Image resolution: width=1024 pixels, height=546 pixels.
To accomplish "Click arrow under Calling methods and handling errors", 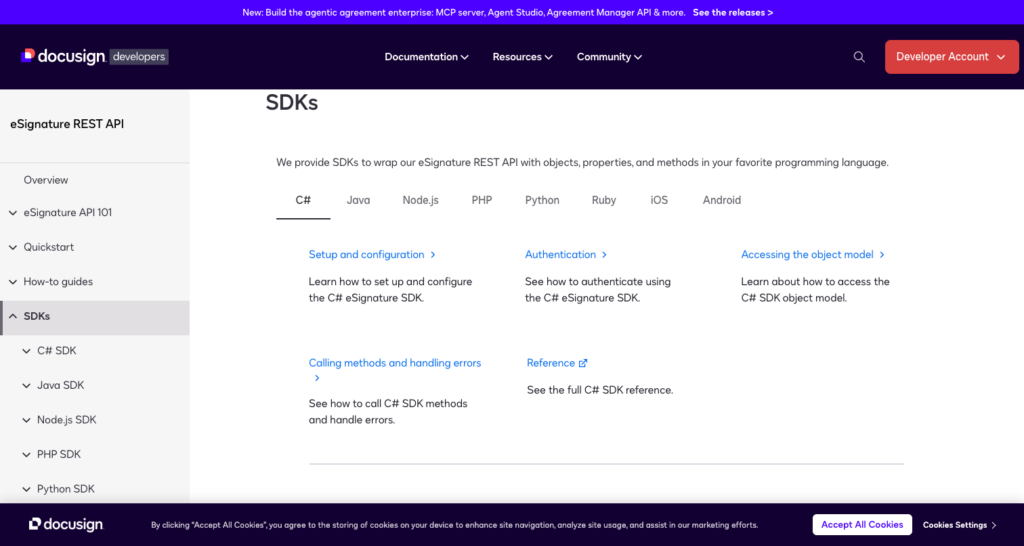I will (317, 378).
